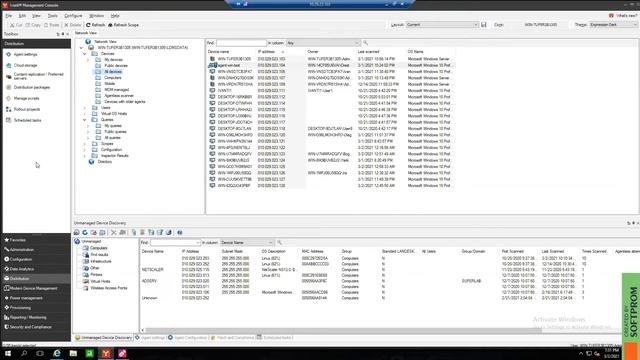Select Wireless Access Points tree item

tap(109, 288)
